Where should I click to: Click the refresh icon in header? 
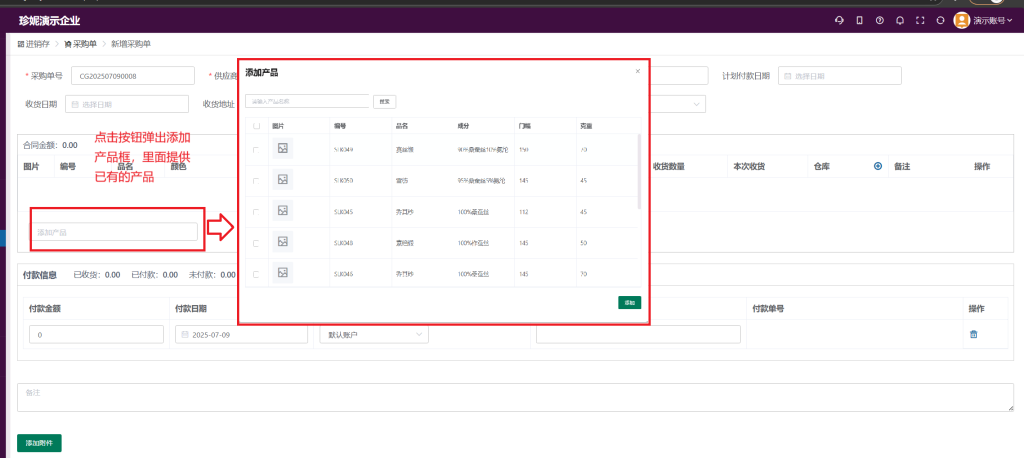940,20
